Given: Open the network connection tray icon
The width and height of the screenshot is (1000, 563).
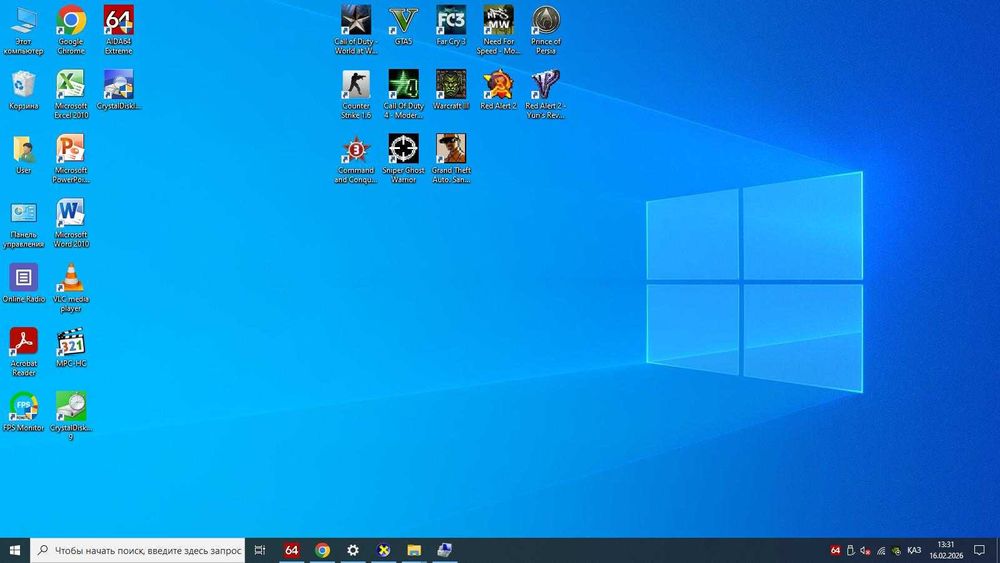Looking at the screenshot, I should (881, 550).
